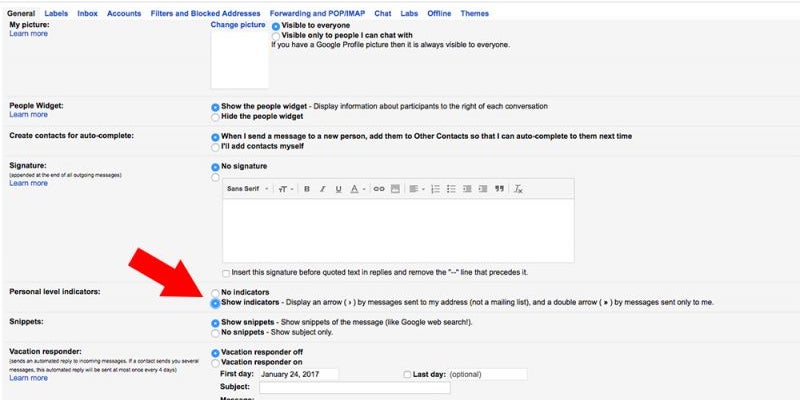Image resolution: width=800 pixels, height=400 pixels.
Task: Select No snippets option
Action: click(x=215, y=333)
